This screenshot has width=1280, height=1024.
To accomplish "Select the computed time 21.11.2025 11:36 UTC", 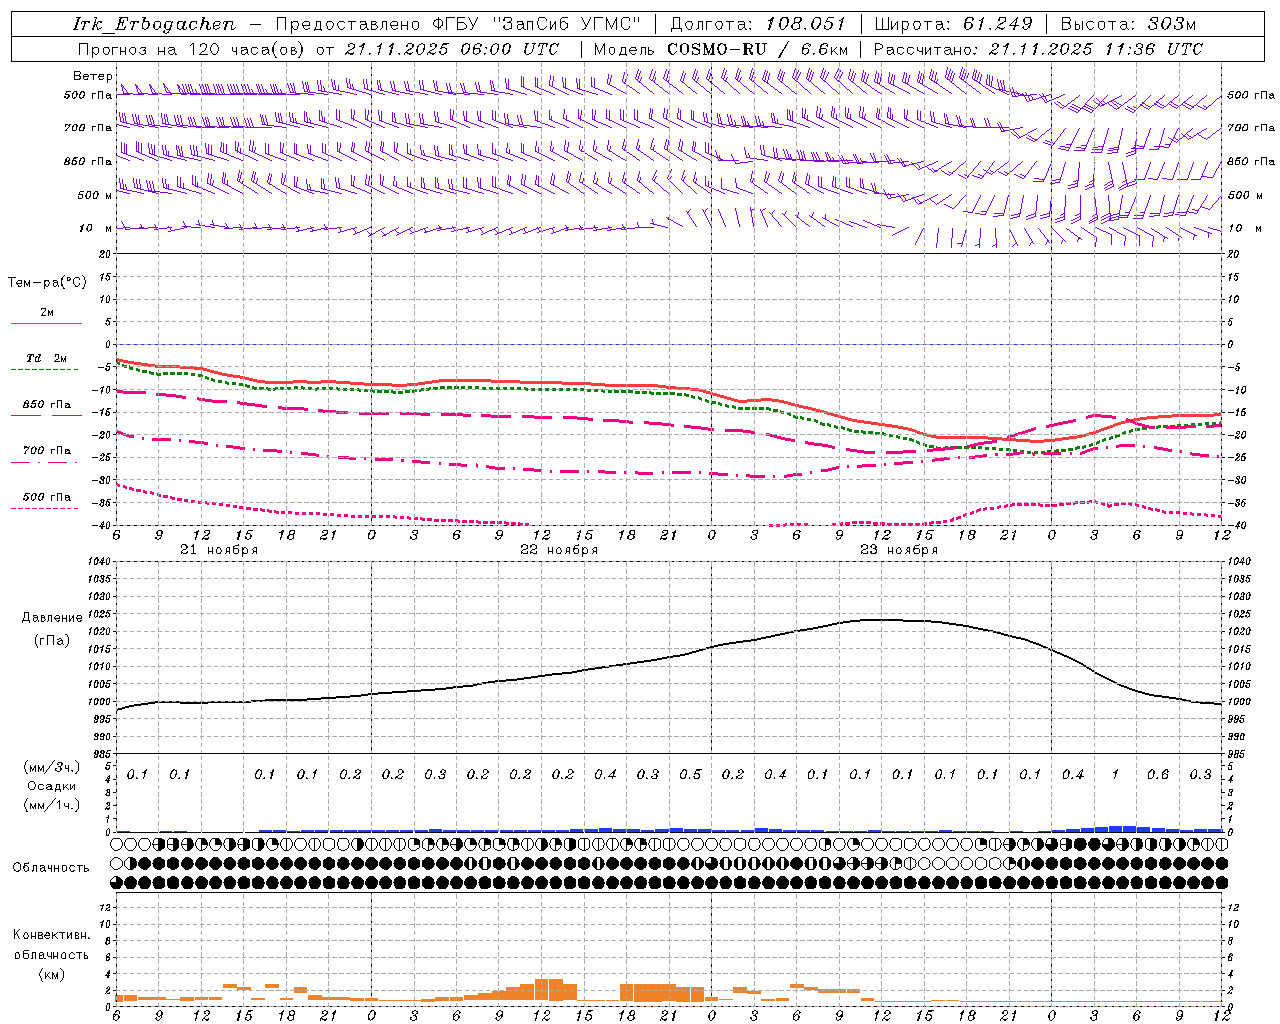I will coord(1095,49).
